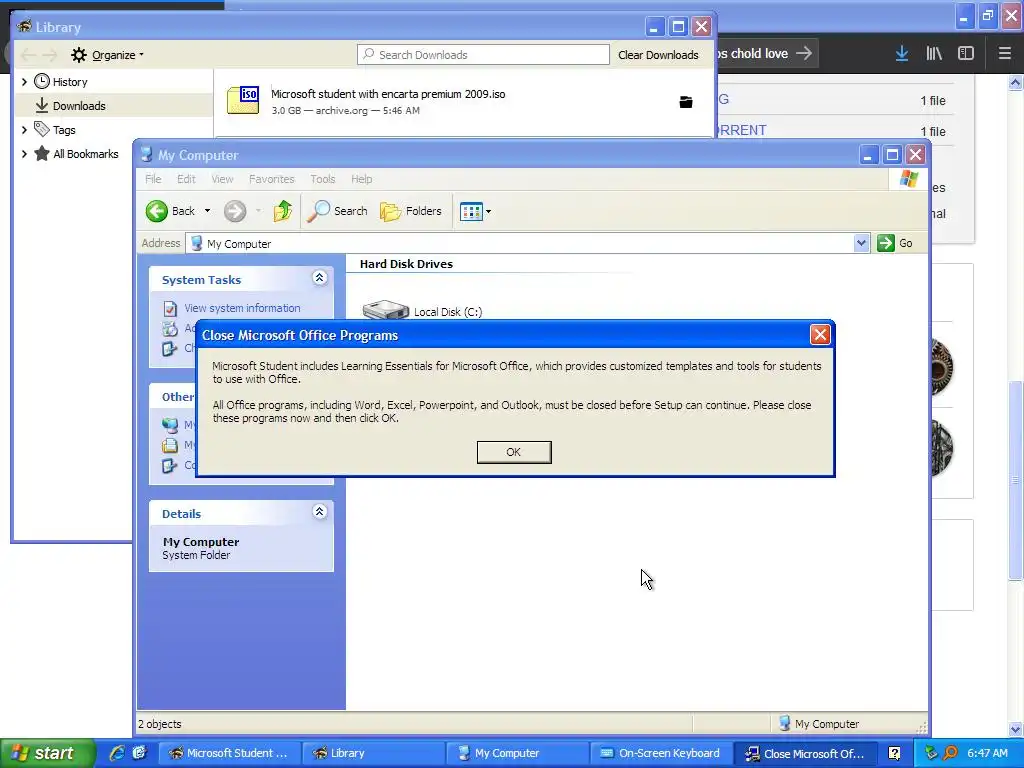
Task: Click the Start button
Action: point(47,753)
